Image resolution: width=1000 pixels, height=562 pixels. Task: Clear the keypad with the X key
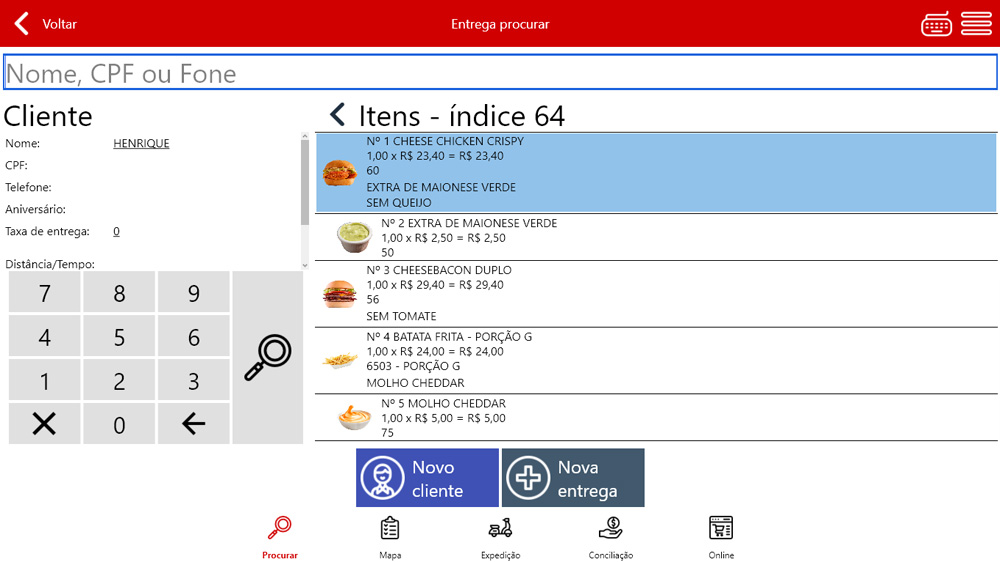click(44, 424)
